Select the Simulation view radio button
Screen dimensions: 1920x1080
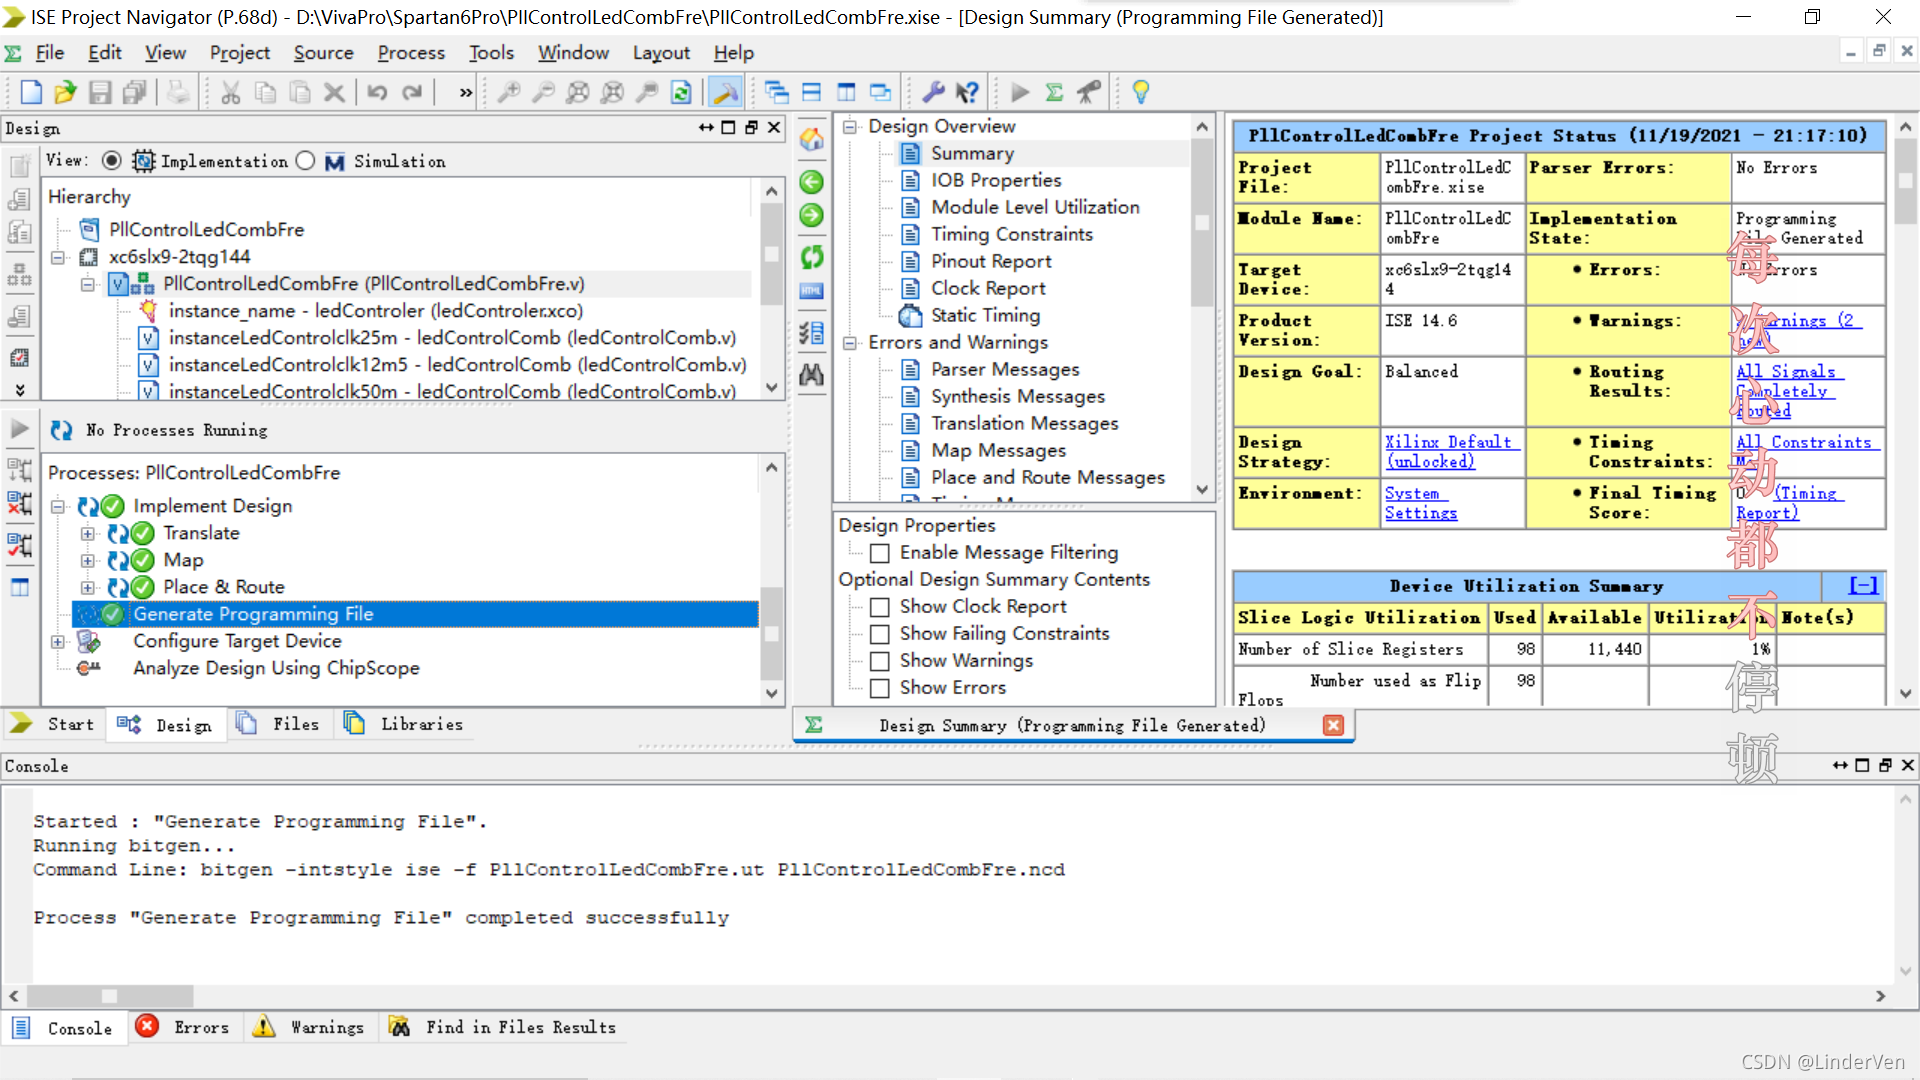pyautogui.click(x=306, y=161)
